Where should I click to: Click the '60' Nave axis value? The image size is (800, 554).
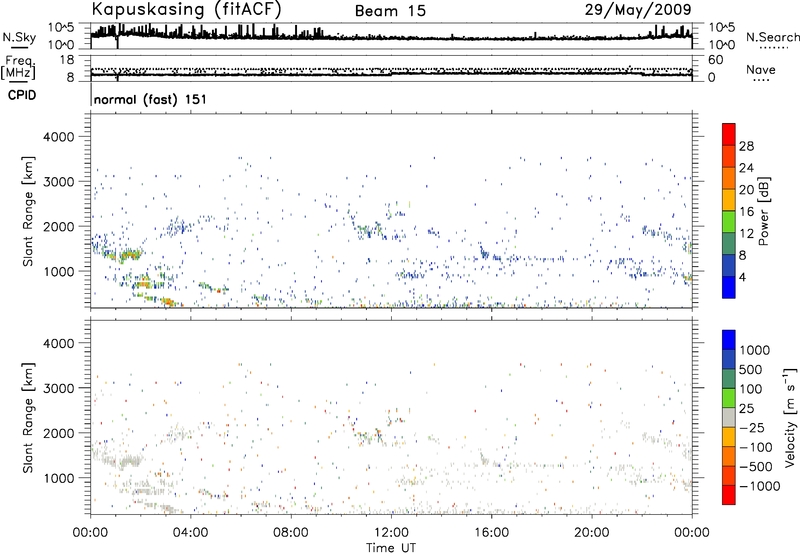click(715, 60)
